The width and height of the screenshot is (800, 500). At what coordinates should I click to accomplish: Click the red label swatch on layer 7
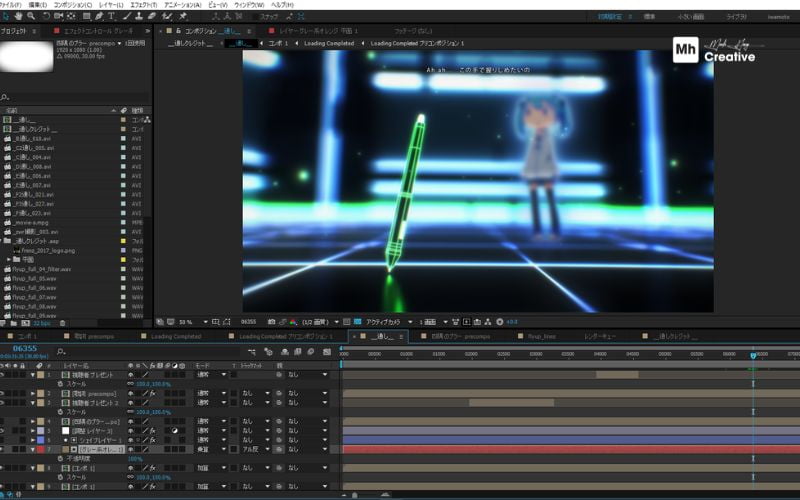click(41, 449)
